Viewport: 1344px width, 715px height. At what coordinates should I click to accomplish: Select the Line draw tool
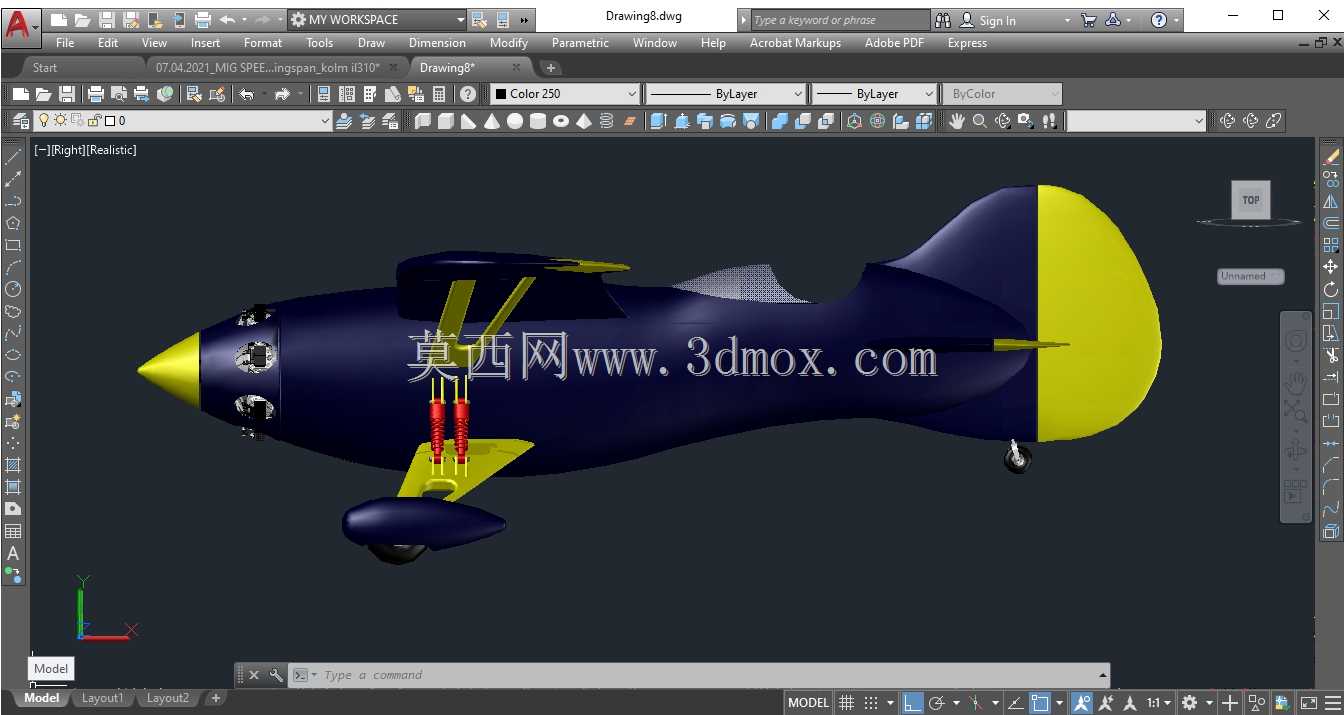(x=13, y=157)
